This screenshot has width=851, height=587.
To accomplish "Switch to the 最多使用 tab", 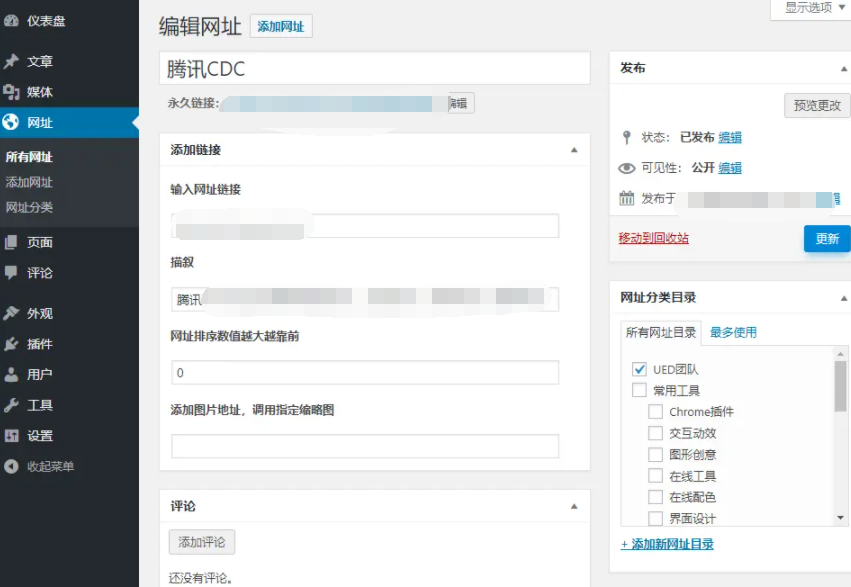I will 733,332.
